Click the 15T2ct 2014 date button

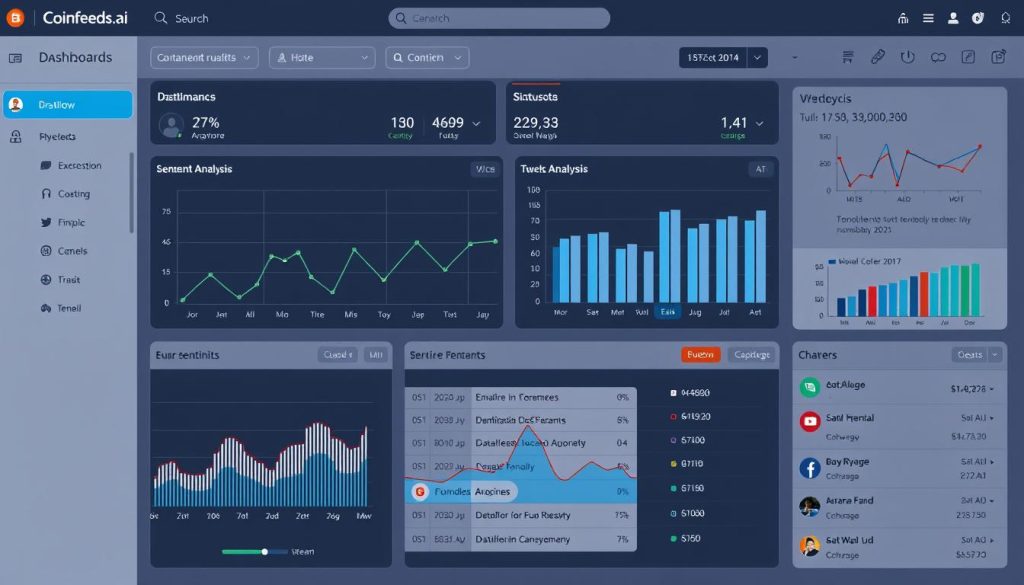713,57
